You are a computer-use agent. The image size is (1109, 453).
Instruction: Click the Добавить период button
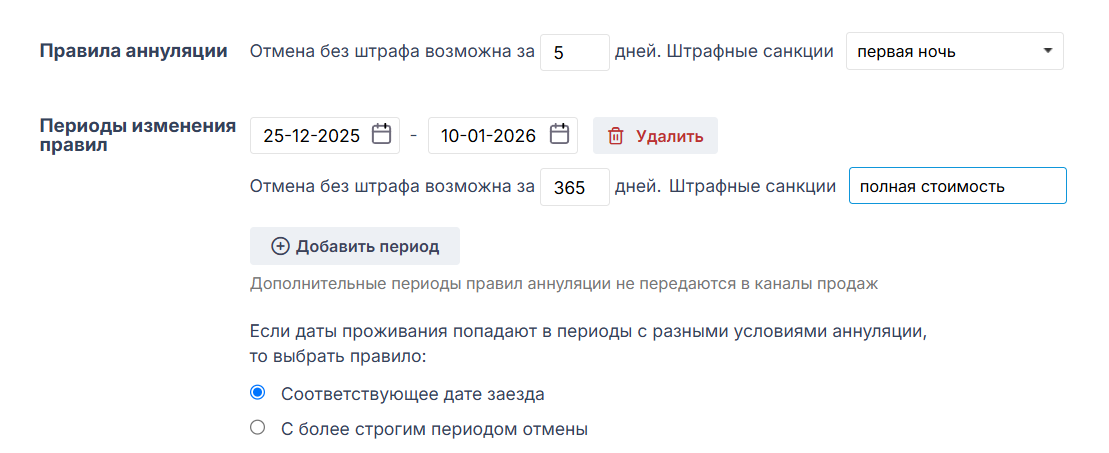point(355,246)
